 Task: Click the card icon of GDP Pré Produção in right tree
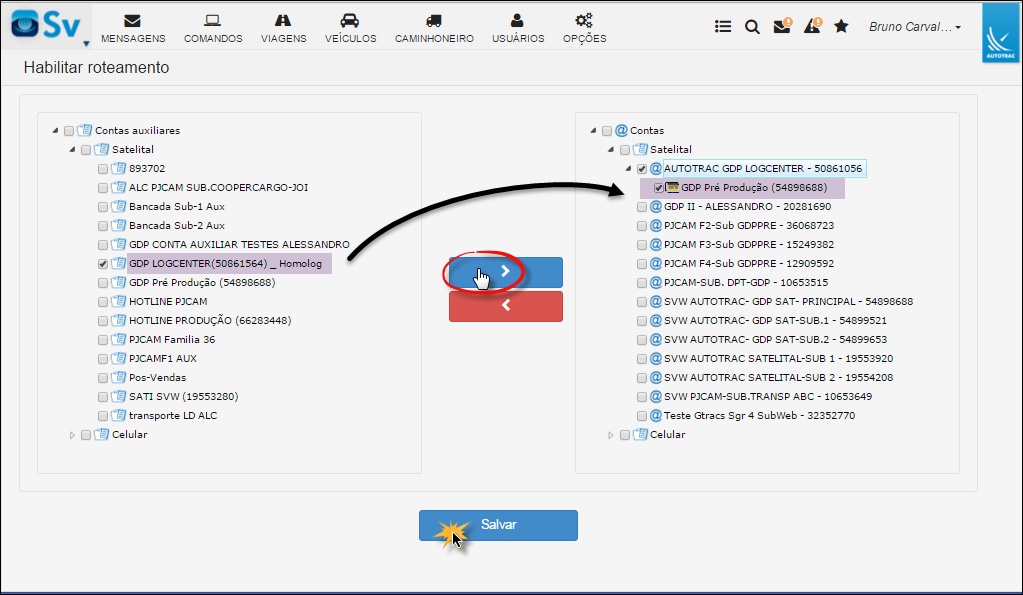pos(672,188)
